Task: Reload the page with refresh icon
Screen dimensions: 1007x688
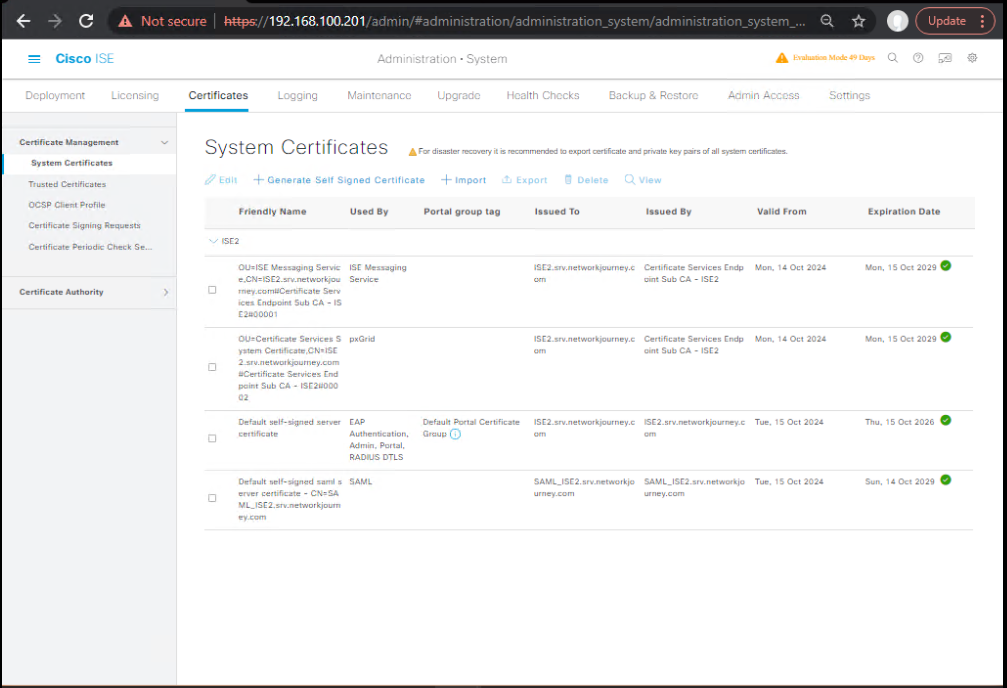Action: 86,21
